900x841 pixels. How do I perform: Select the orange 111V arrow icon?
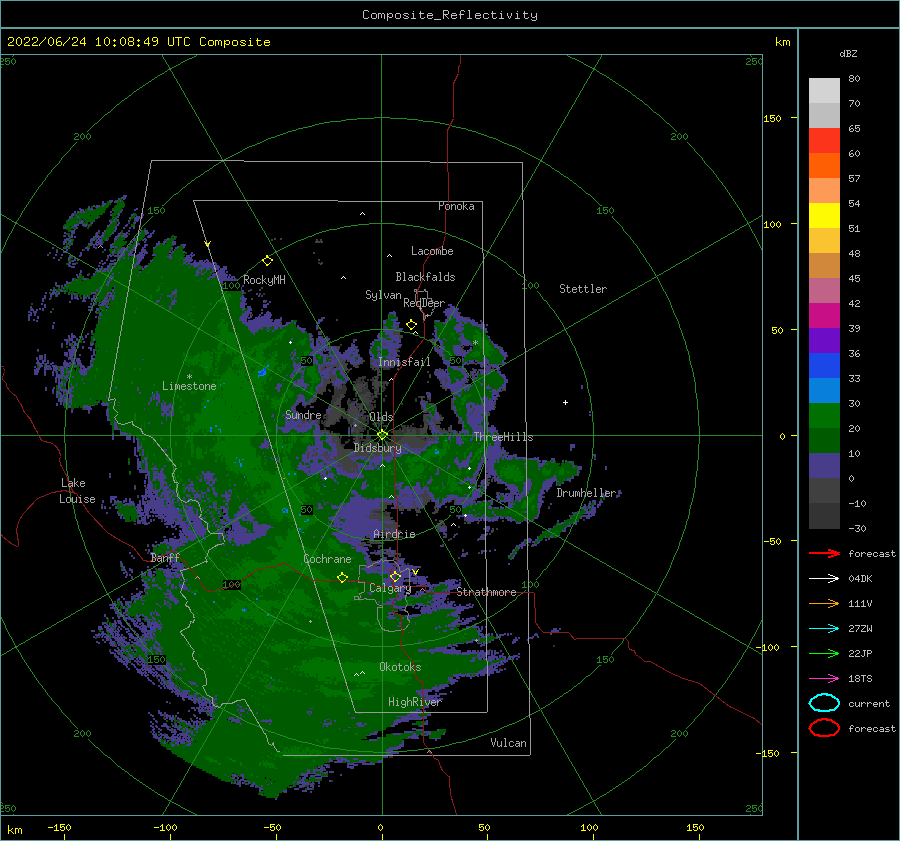click(x=824, y=603)
